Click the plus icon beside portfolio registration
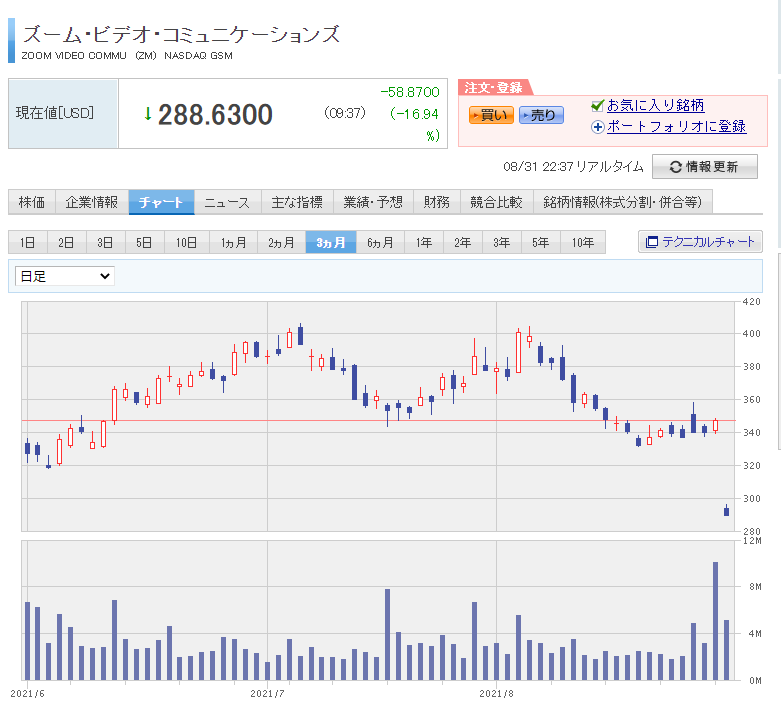Viewport: 781px width, 704px height. 598,127
